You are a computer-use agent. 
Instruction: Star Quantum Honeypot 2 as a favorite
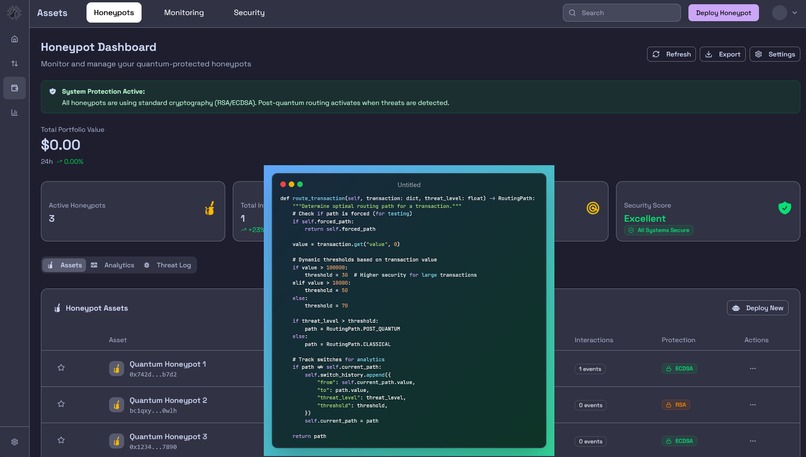point(61,404)
